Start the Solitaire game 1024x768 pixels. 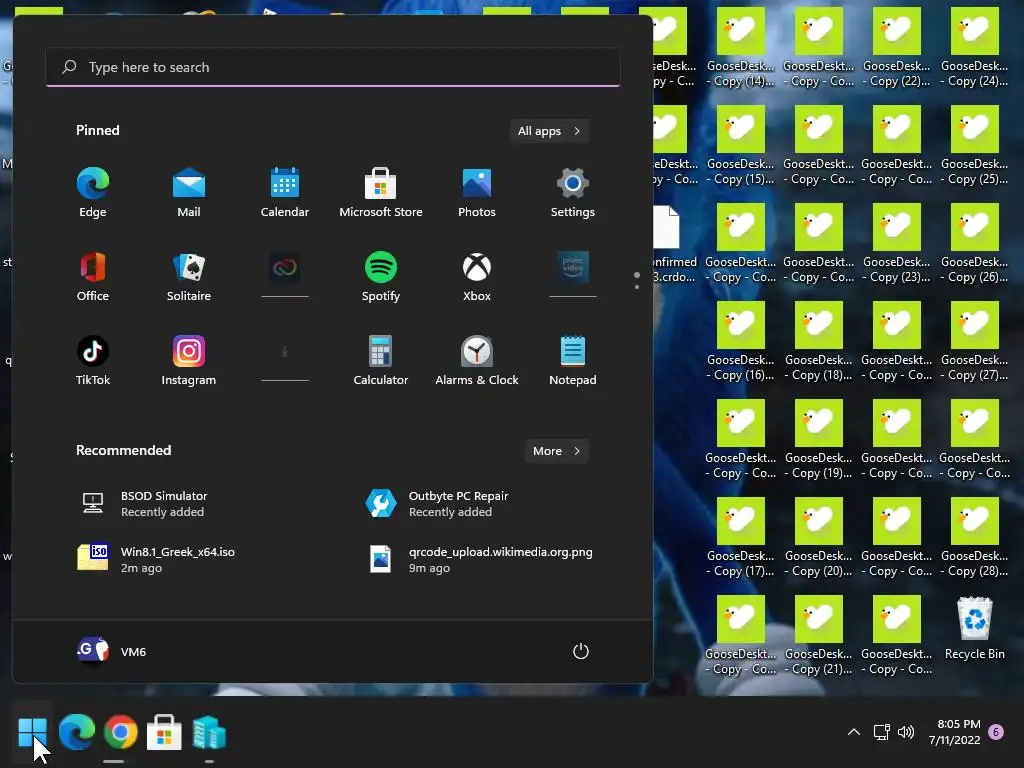click(x=189, y=277)
